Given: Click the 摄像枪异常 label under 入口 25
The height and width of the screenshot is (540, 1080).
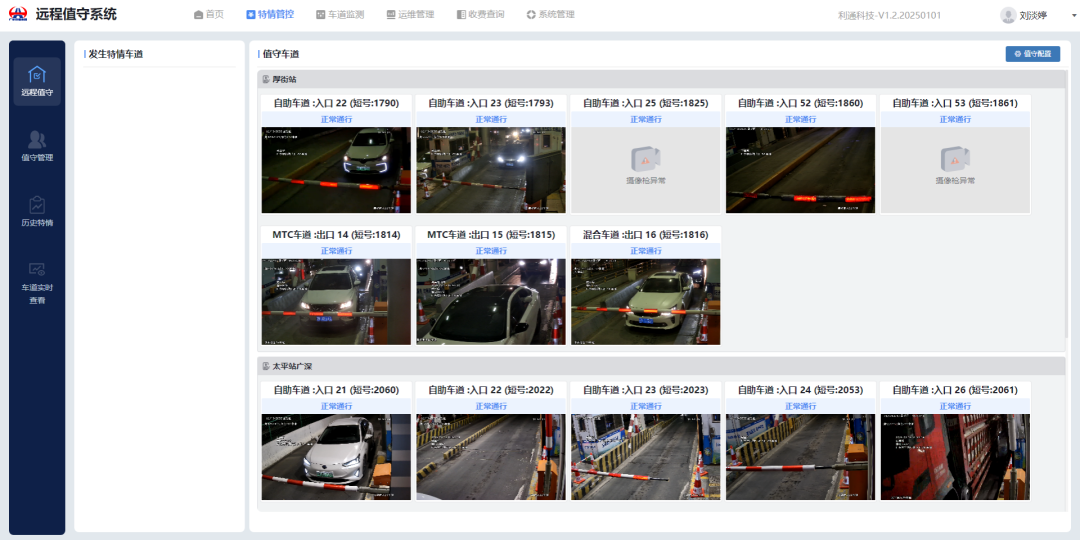Looking at the screenshot, I should click(x=645, y=180).
